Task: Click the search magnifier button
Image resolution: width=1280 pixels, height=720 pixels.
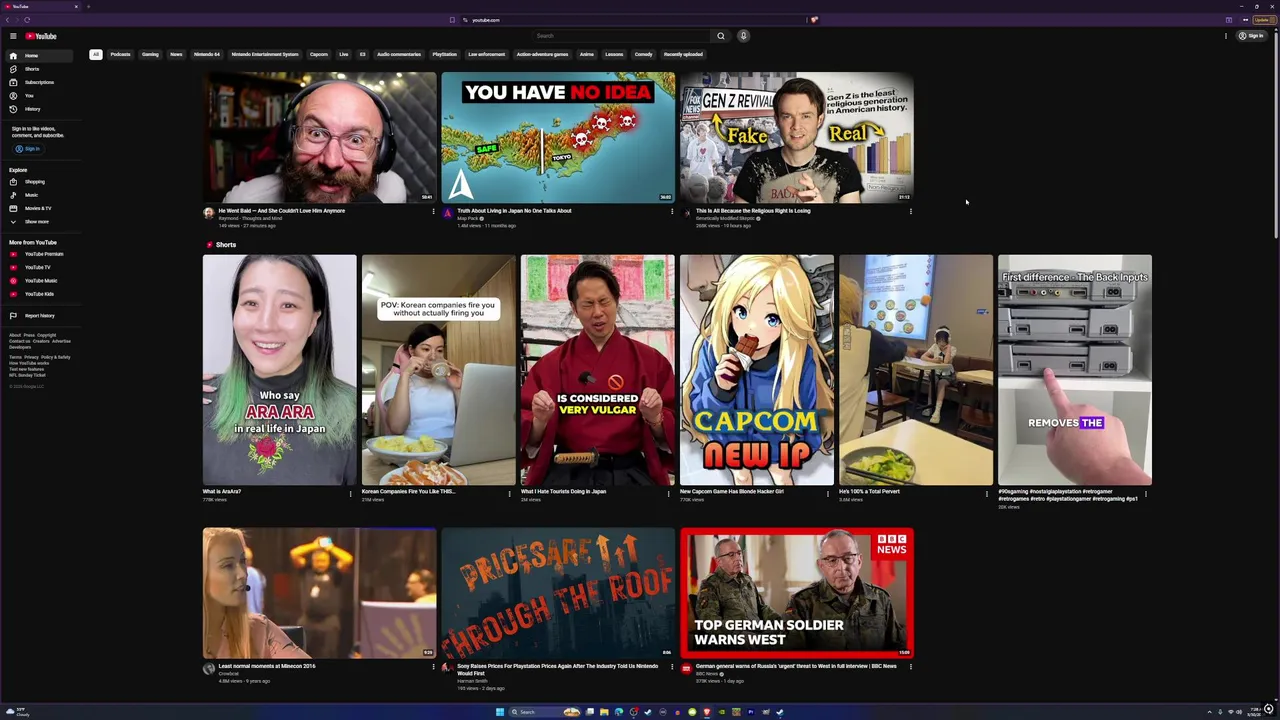Action: (720, 36)
